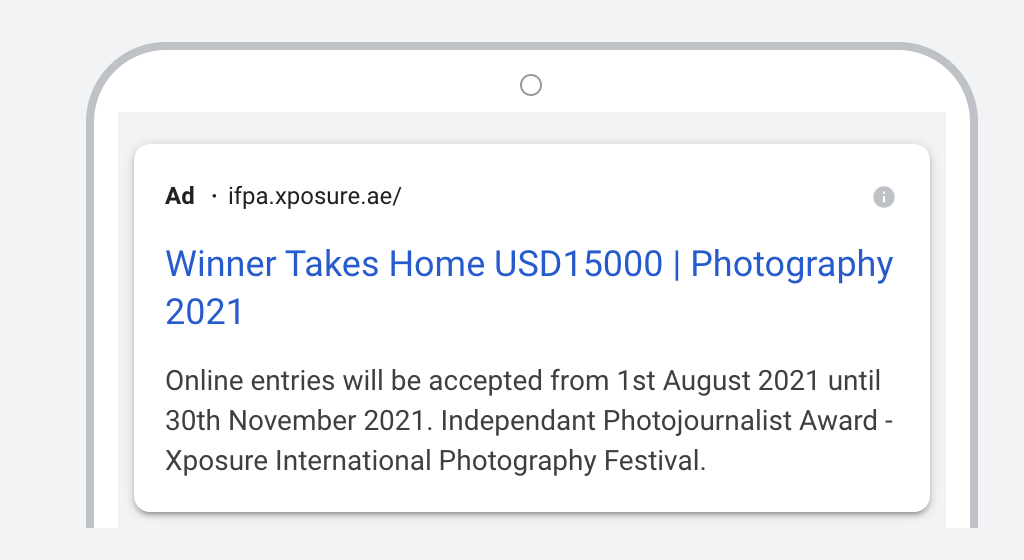Click the ad info icon
This screenshot has width=1024, height=560.
pyautogui.click(x=884, y=196)
